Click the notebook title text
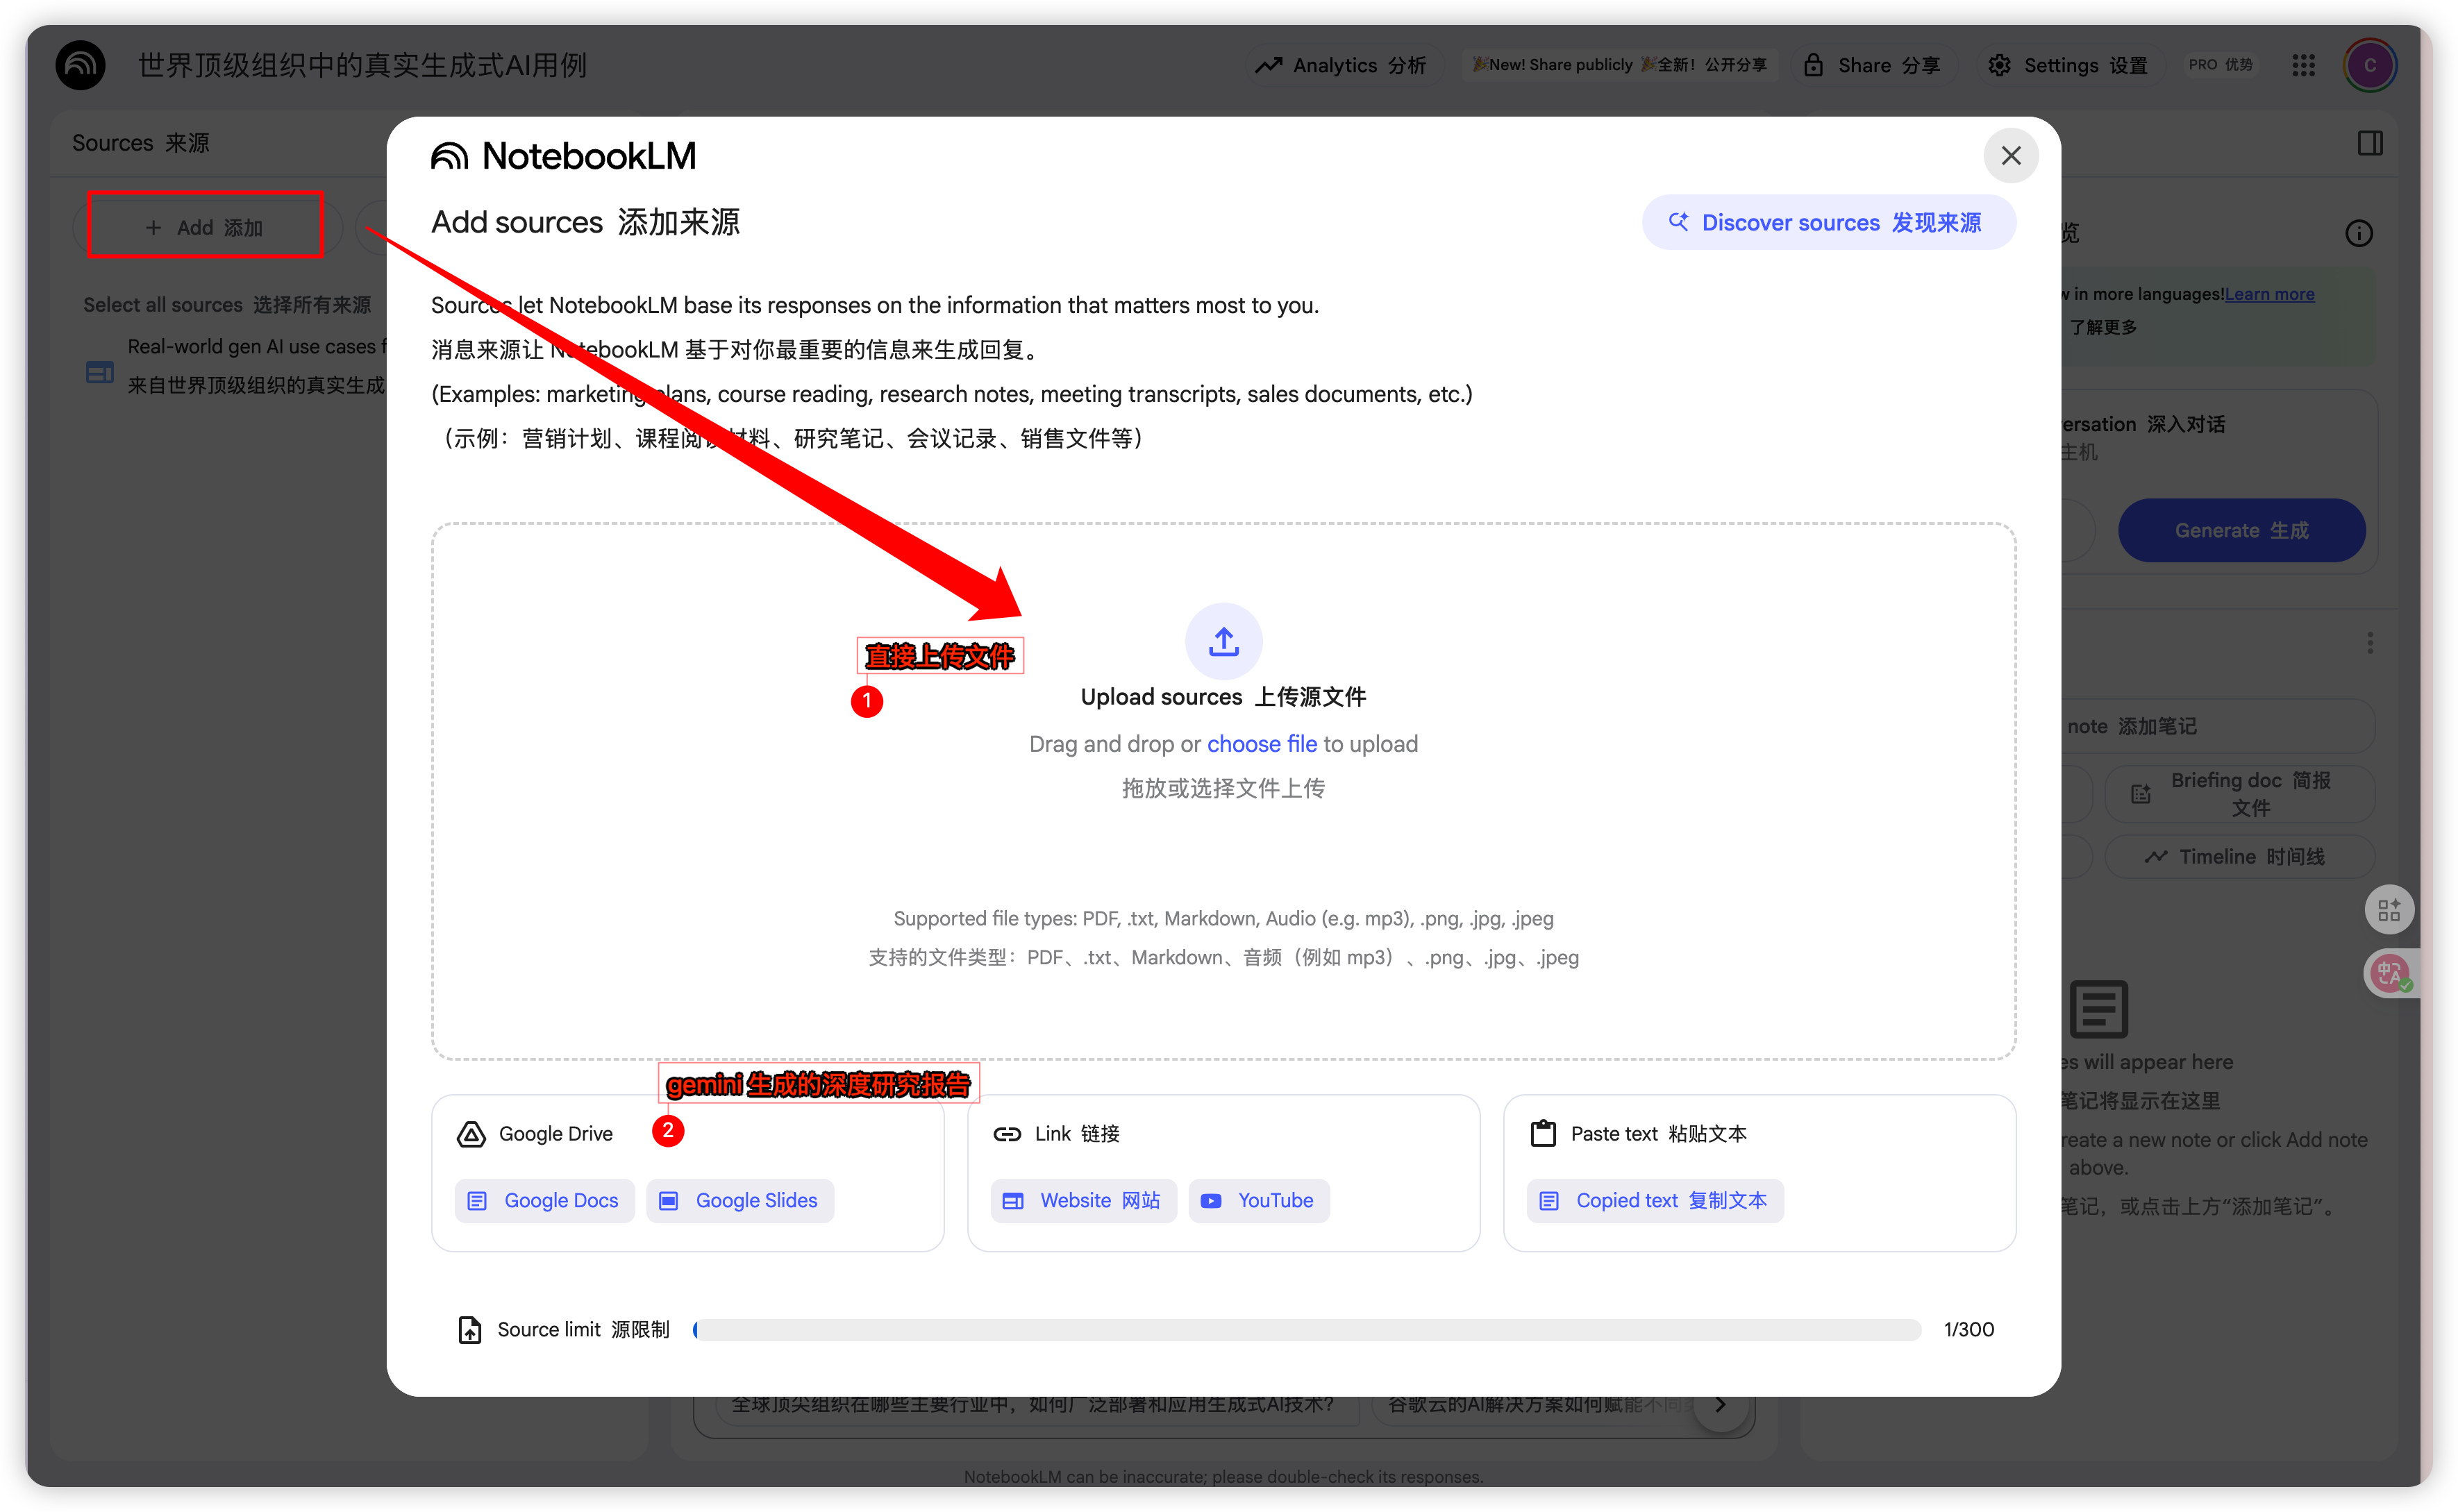Viewport: 2458px width, 1512px height. tap(362, 65)
